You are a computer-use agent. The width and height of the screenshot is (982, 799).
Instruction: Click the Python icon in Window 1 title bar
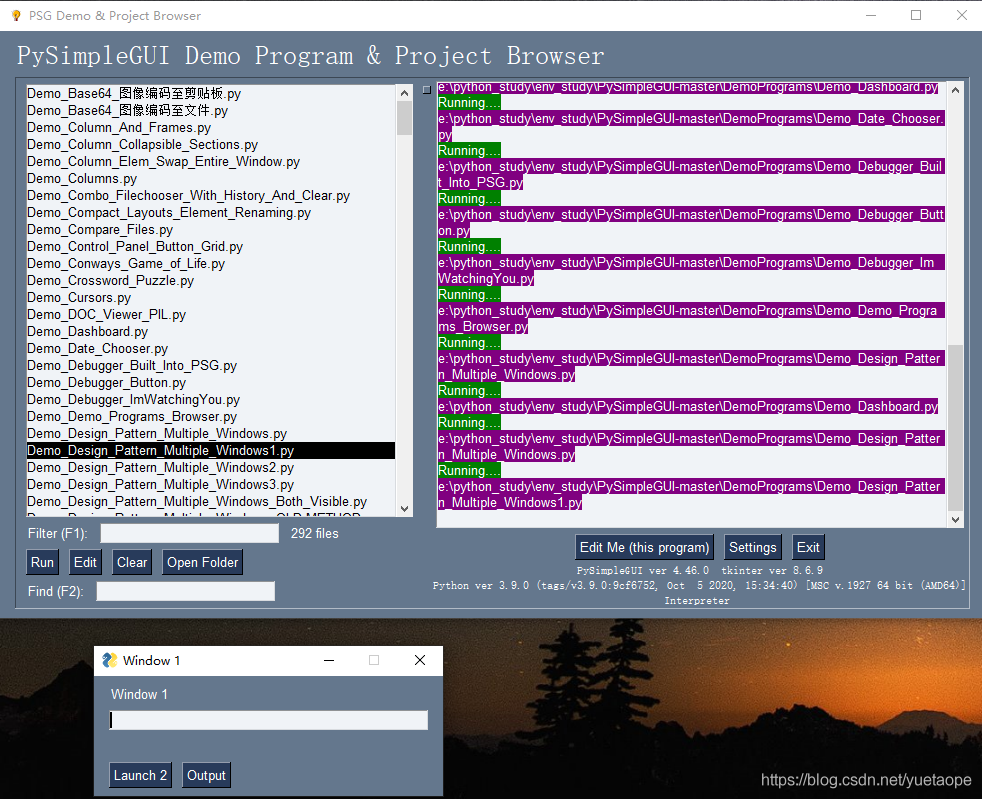(x=110, y=660)
